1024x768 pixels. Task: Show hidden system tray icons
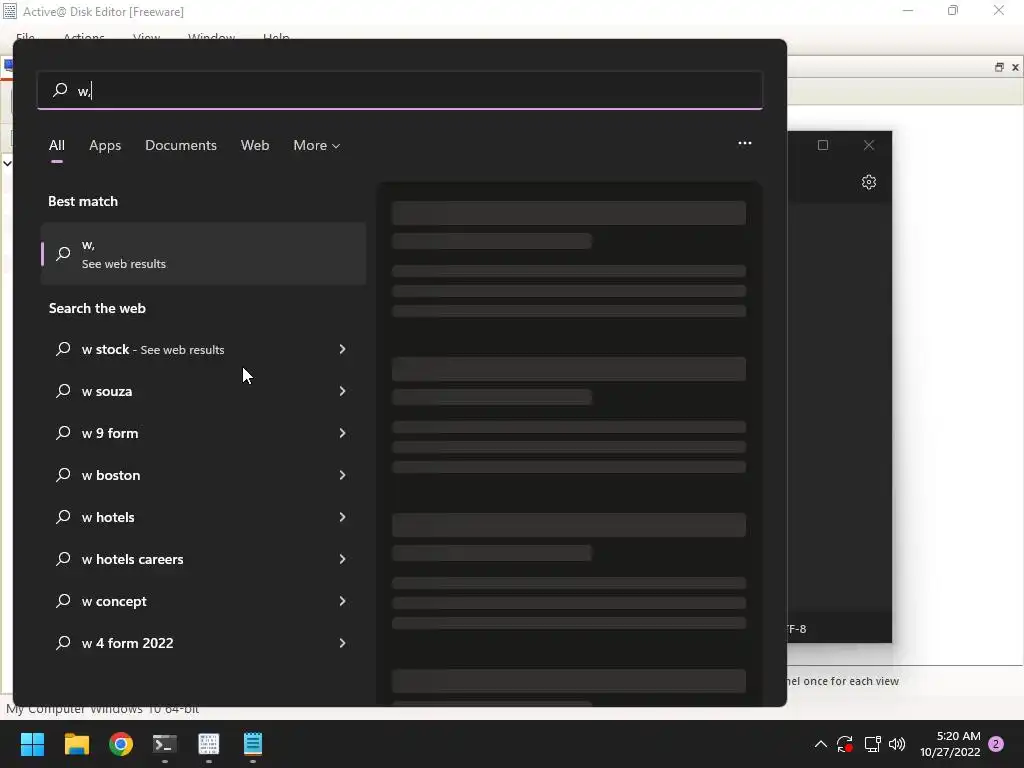(821, 744)
